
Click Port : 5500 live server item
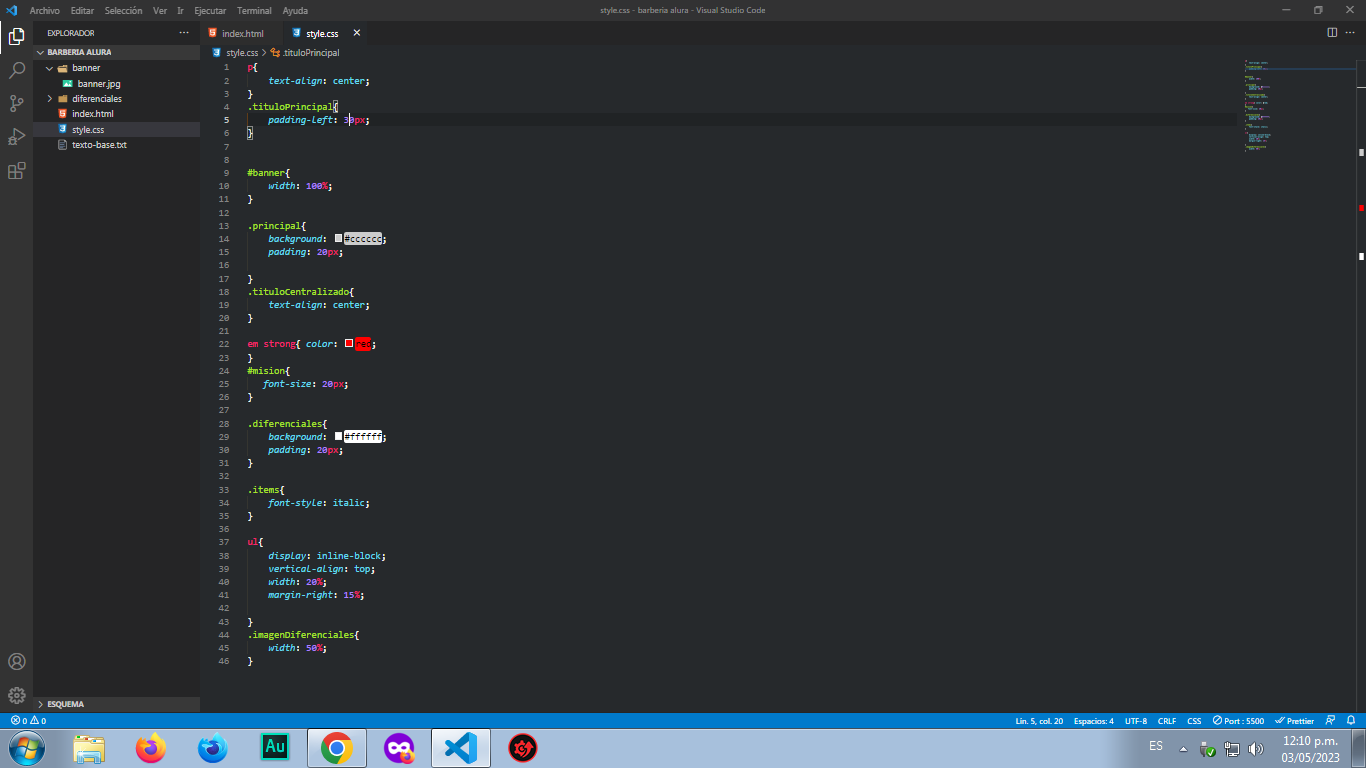(1238, 720)
